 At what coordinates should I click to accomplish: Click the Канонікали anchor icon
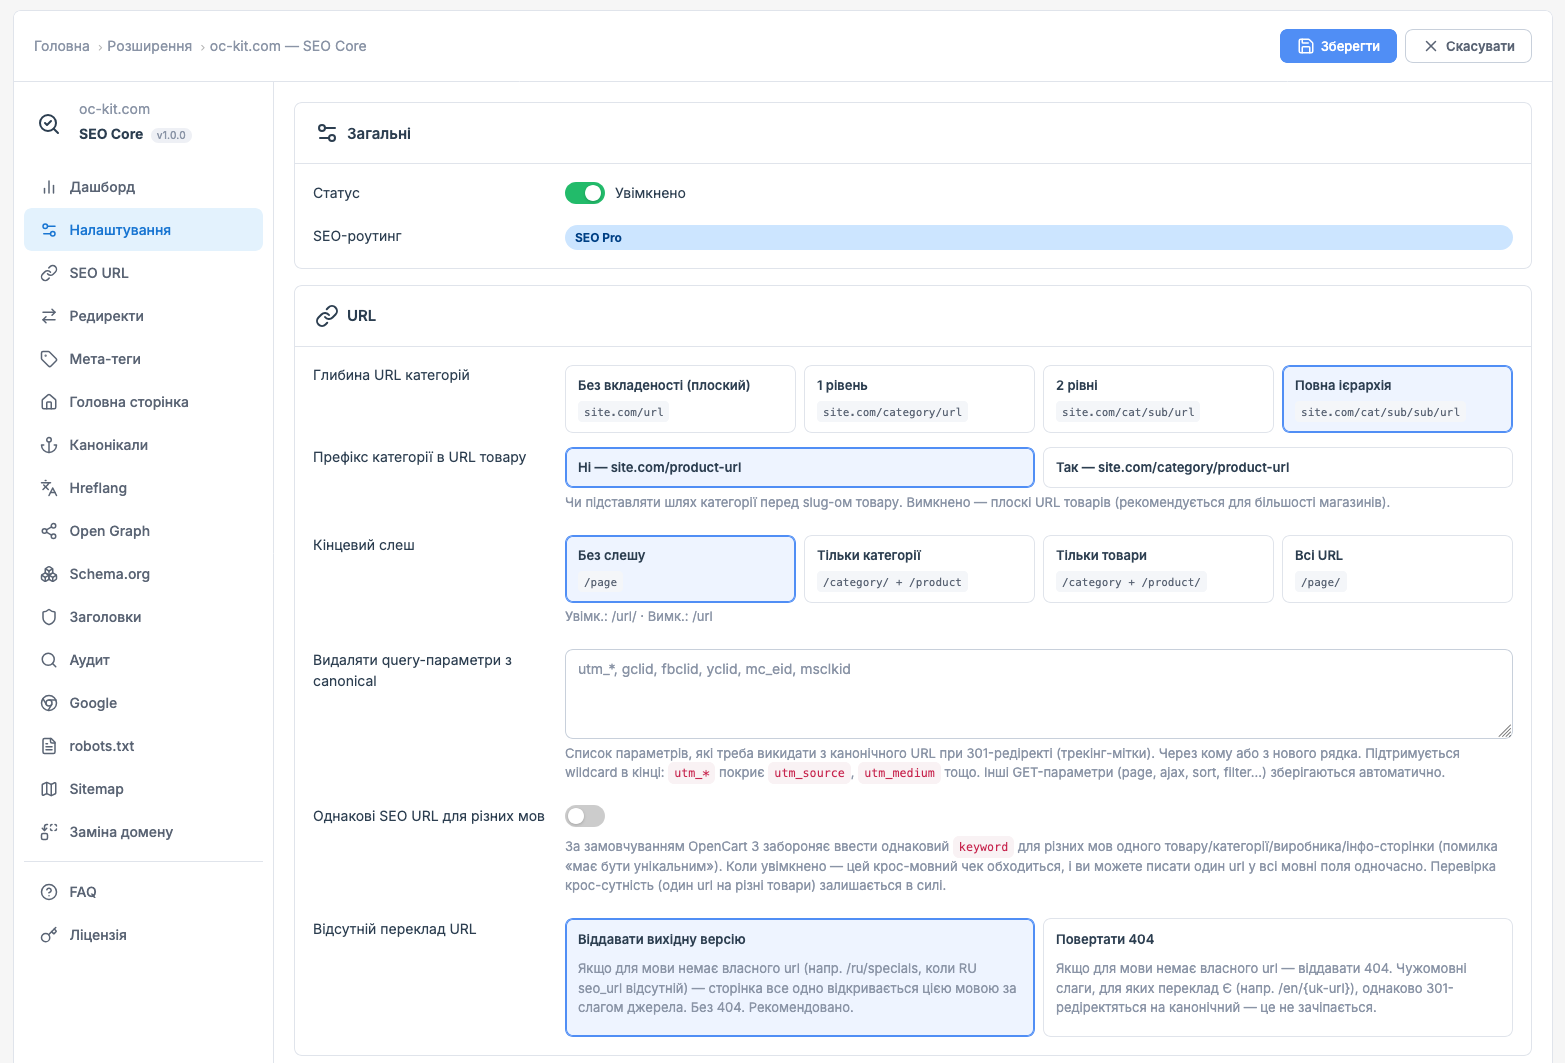coord(49,445)
